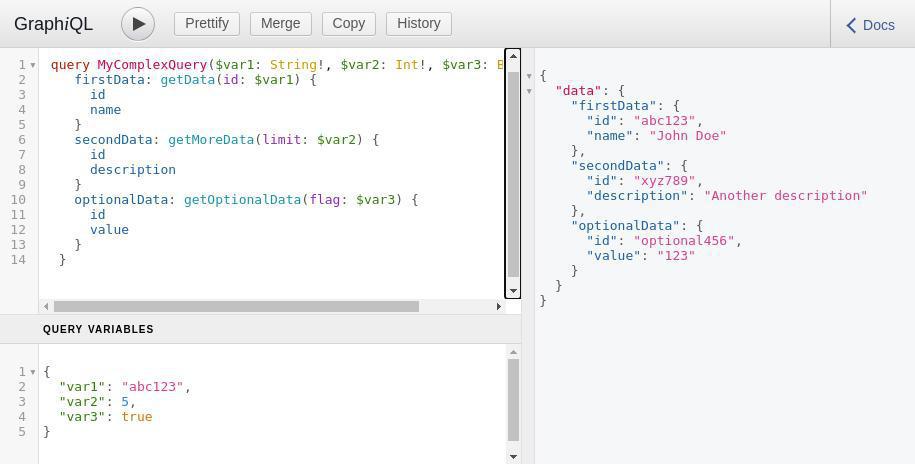Viewport: 915px width, 464px height.
Task: Click "abc123" value in query variables
Action: click(x=152, y=386)
